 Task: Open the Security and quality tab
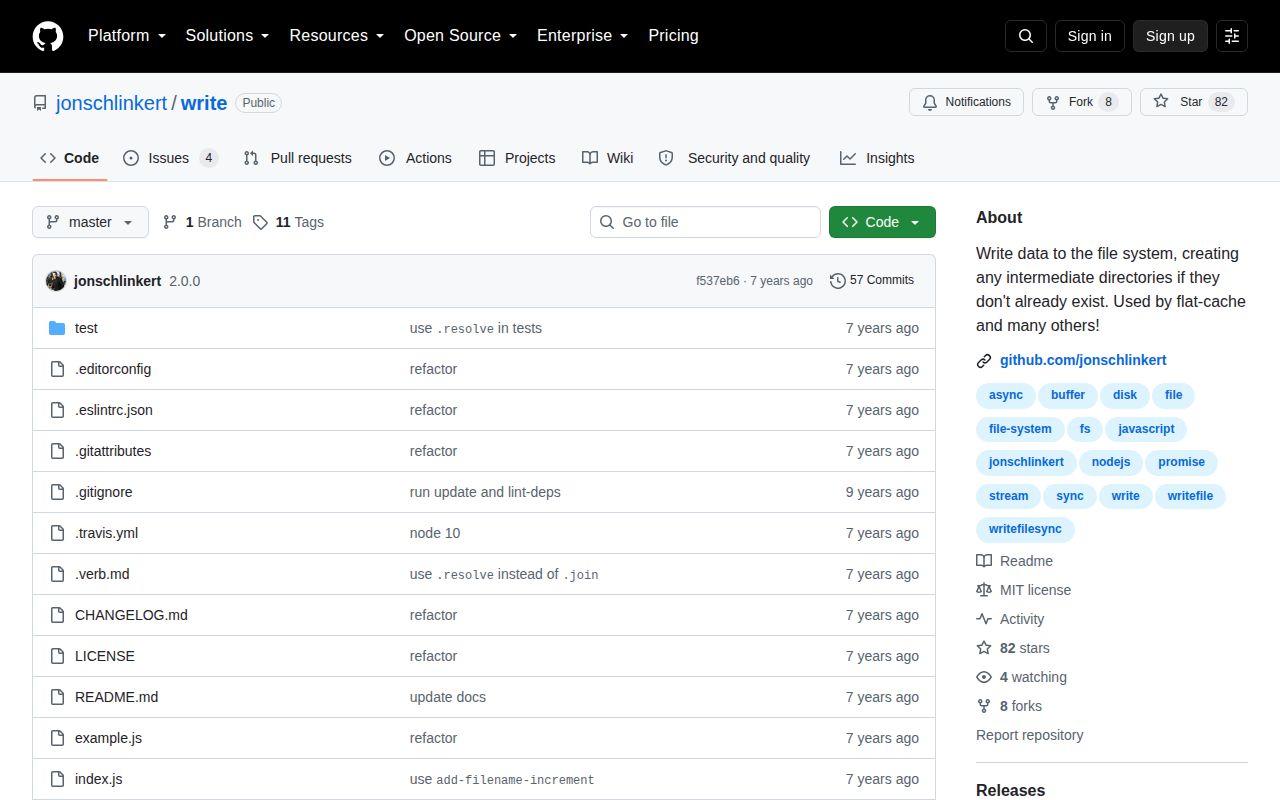pos(735,158)
